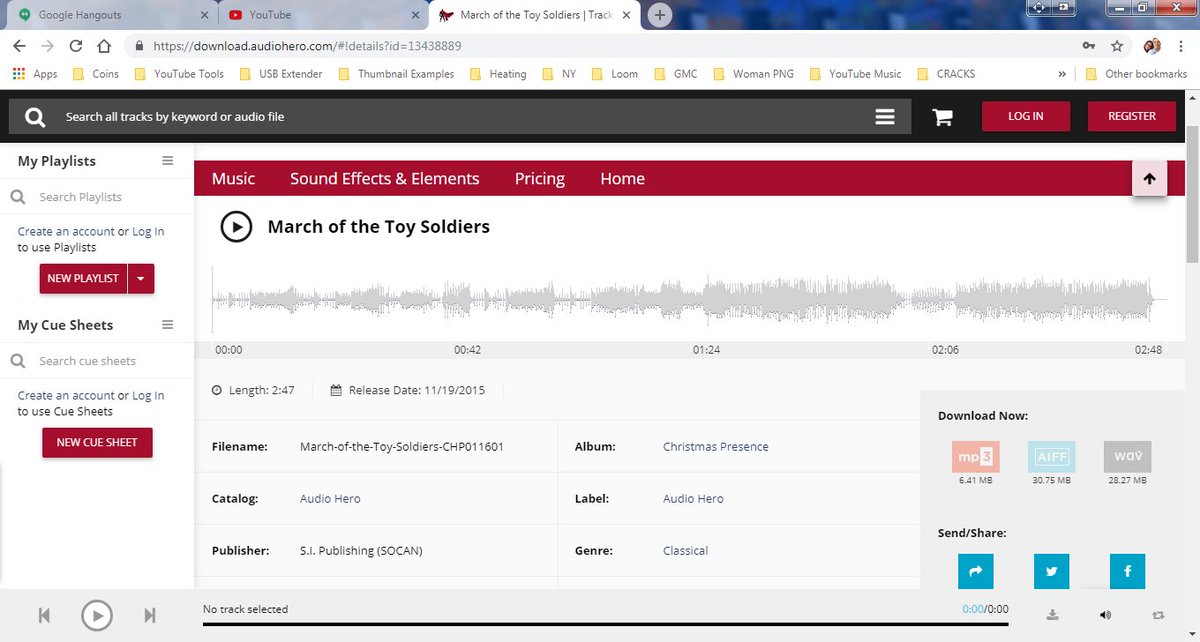This screenshot has width=1200, height=642.
Task: Click the LOG IN button
Action: click(1026, 116)
